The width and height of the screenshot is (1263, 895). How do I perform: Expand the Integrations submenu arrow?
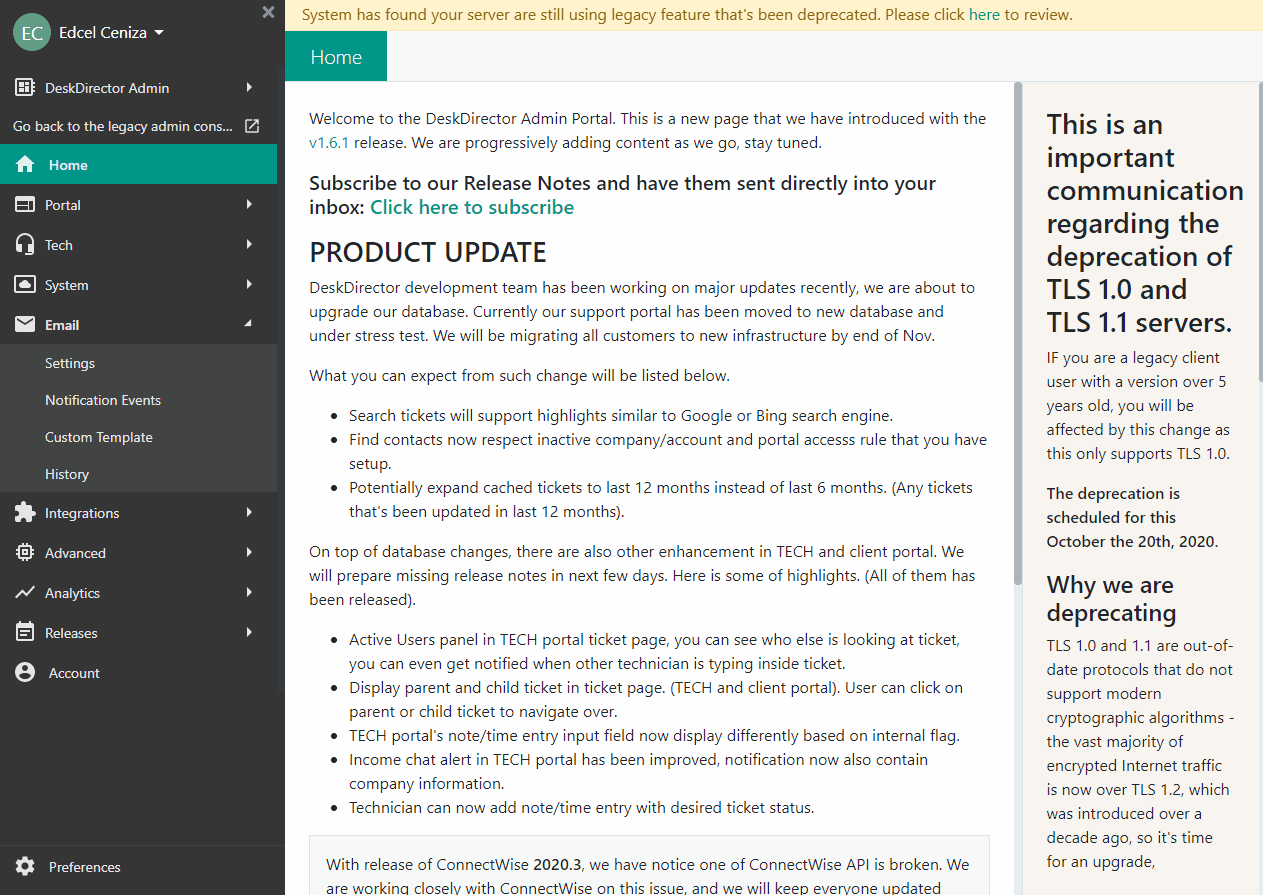(249, 513)
